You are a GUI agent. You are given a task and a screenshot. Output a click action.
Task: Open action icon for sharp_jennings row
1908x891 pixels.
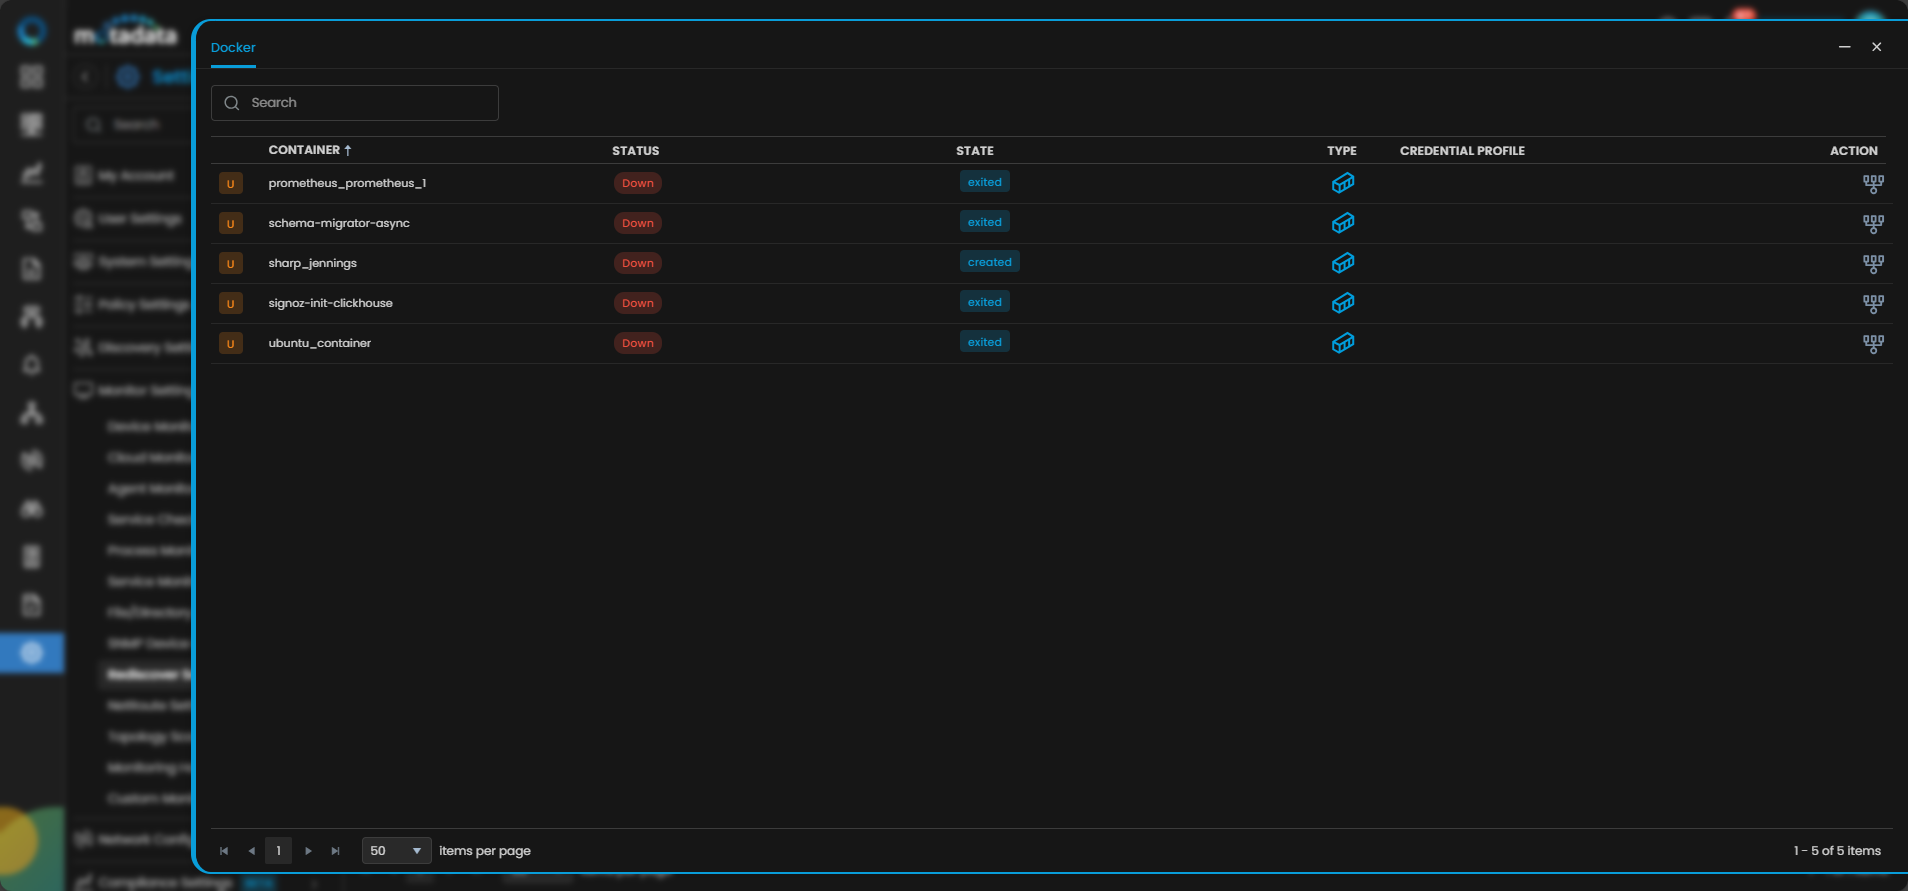coord(1873,264)
